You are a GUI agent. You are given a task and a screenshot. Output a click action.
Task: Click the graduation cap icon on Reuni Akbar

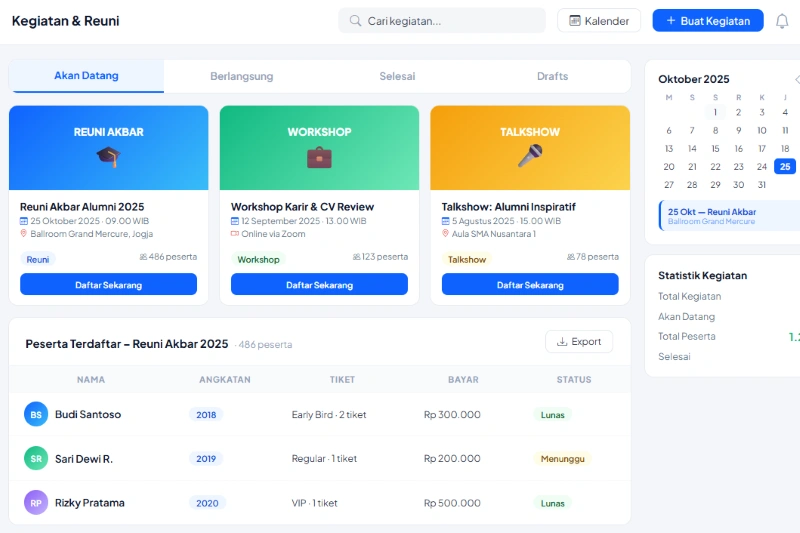(108, 156)
